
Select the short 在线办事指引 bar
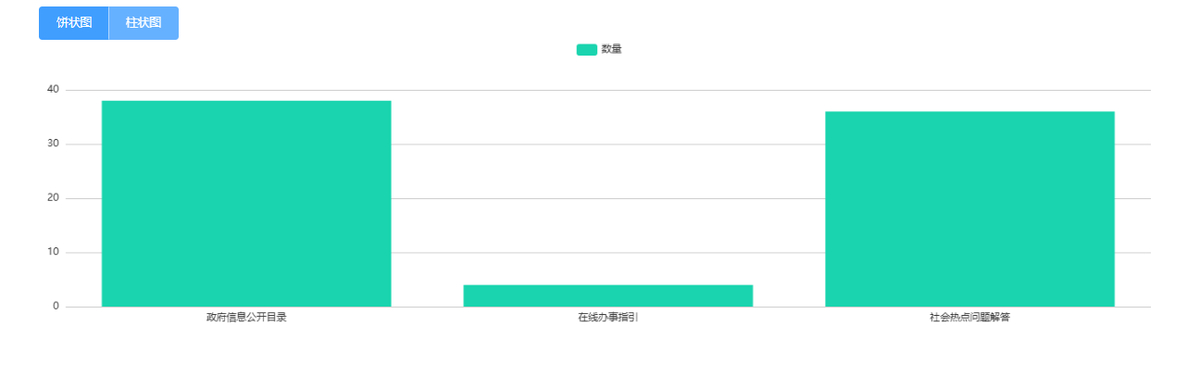(608, 296)
